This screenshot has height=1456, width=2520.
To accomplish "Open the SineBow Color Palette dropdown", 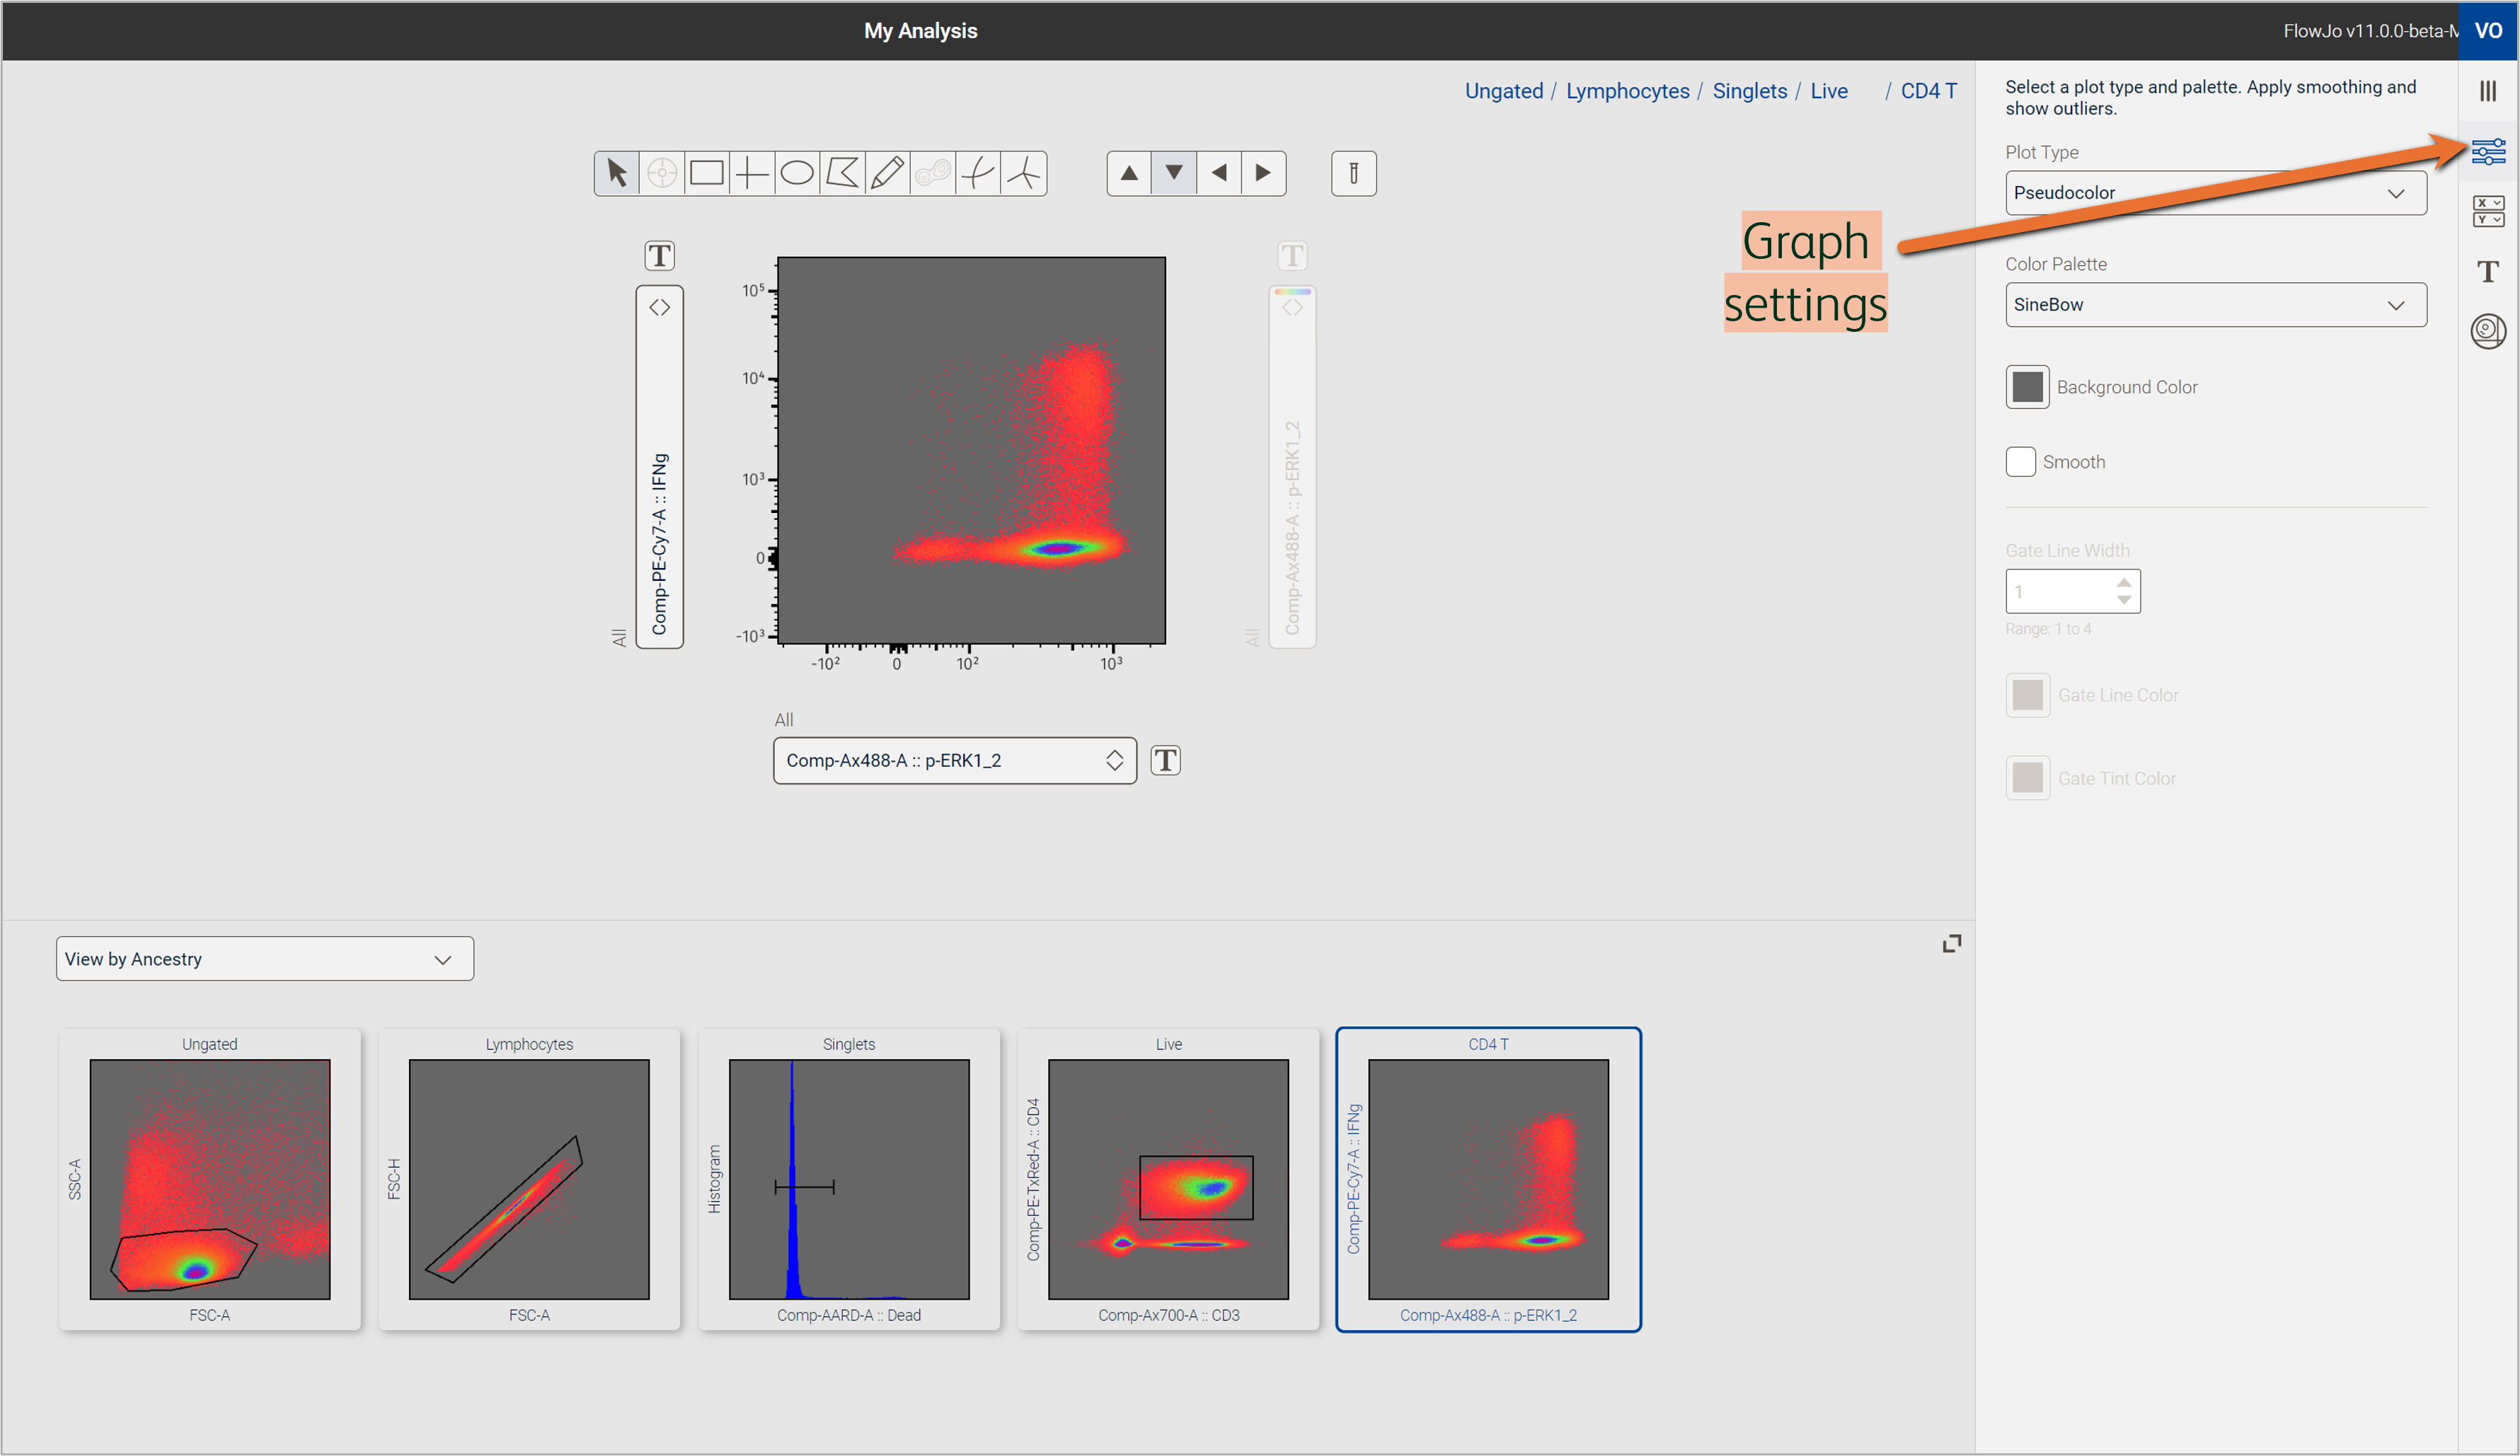I will (x=2214, y=305).
